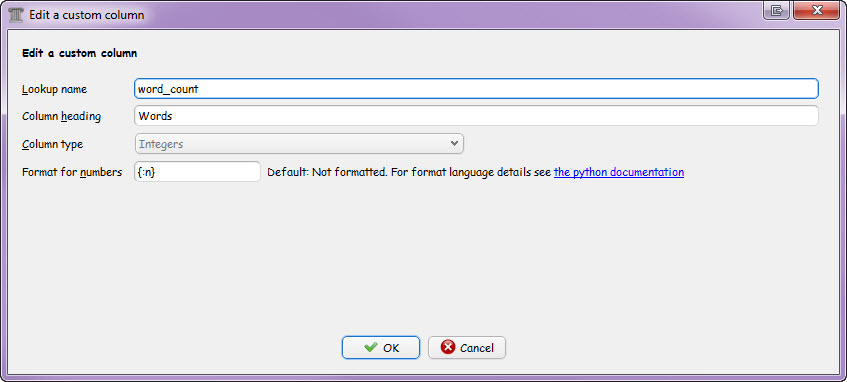
Task: Click the green checkmark icon on OK
Action: tap(371, 347)
